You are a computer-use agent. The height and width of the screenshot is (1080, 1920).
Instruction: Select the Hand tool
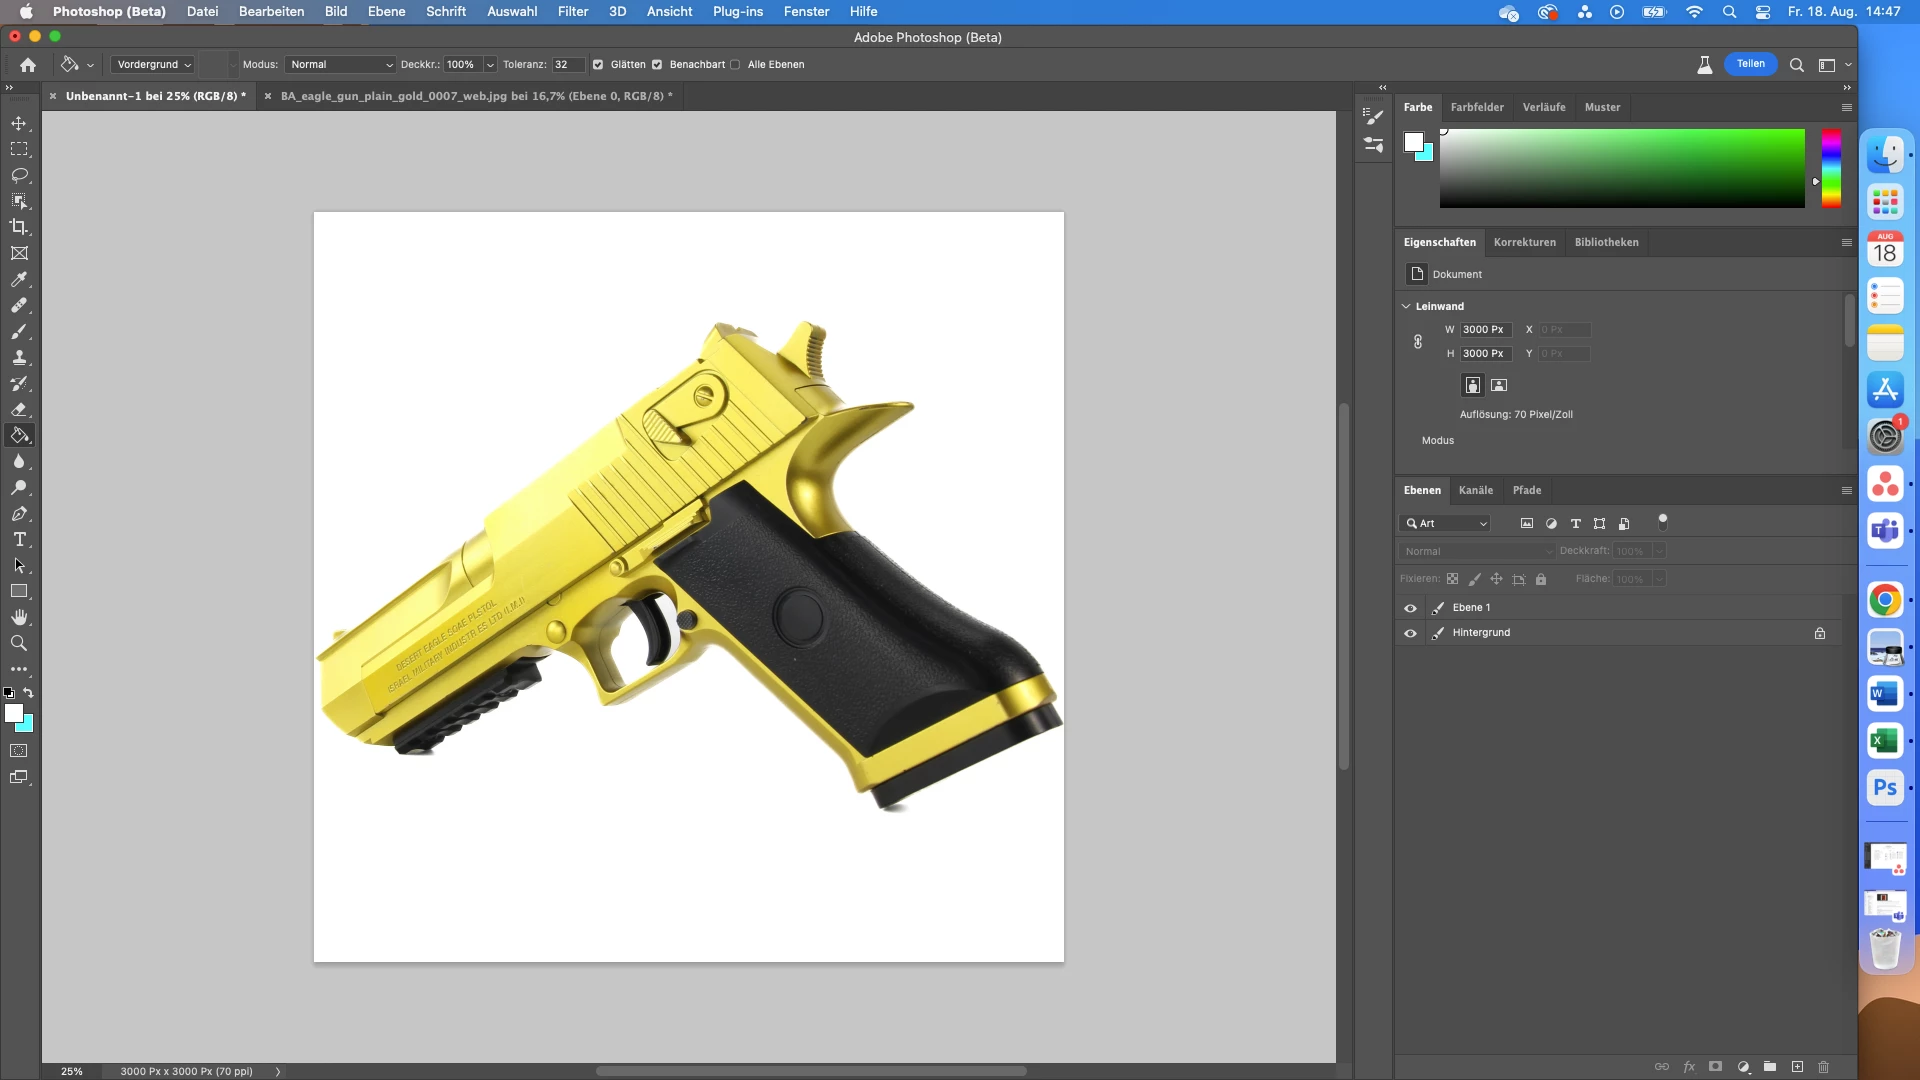pyautogui.click(x=19, y=618)
